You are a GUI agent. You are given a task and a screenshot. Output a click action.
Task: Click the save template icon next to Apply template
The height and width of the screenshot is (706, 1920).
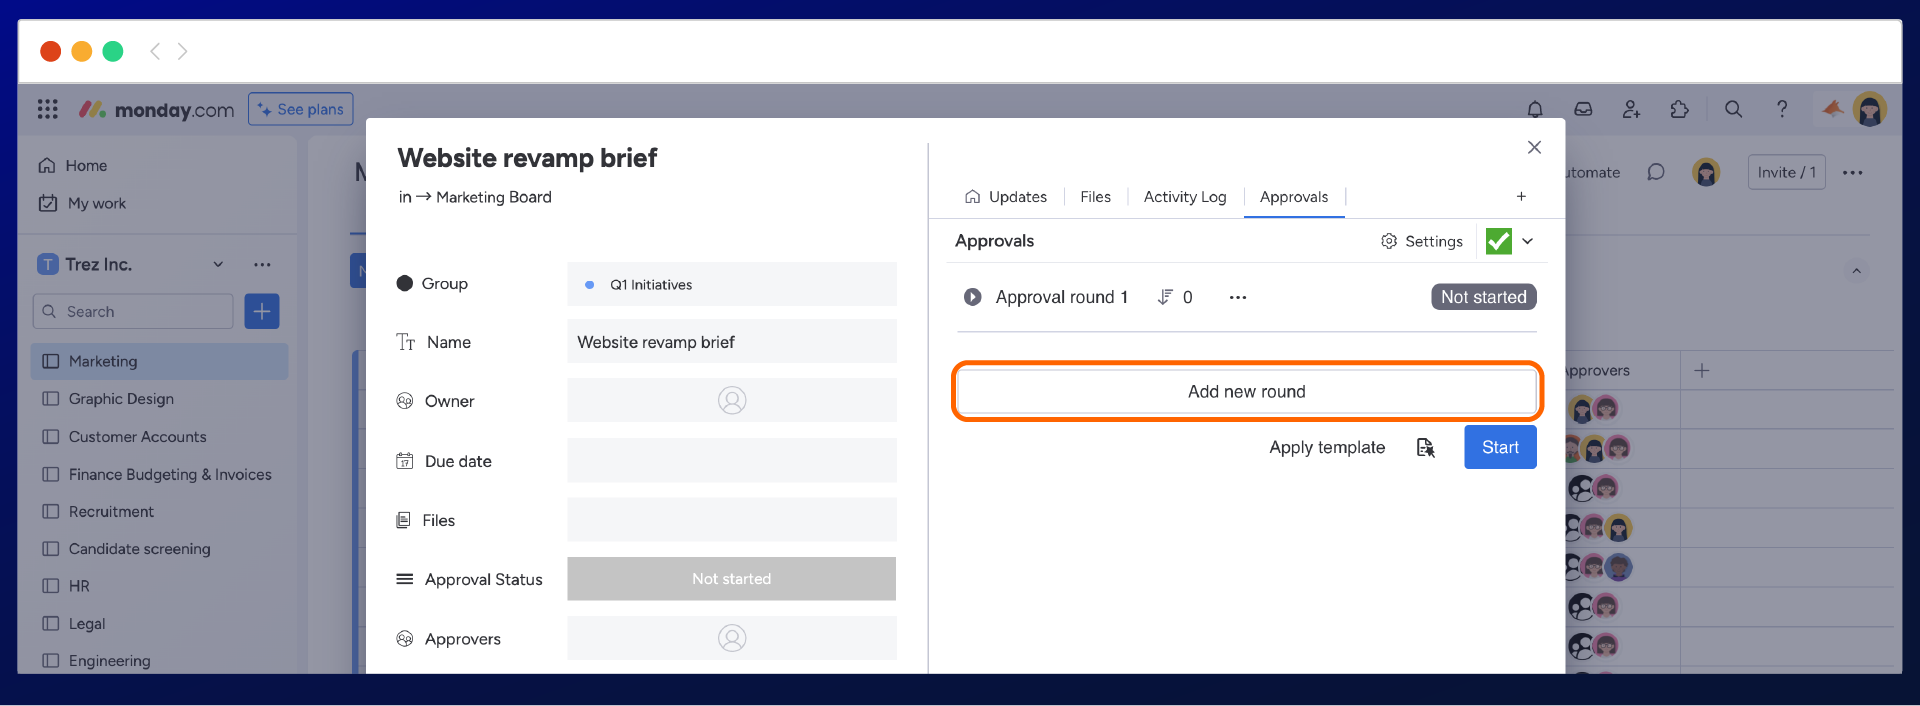1426,448
